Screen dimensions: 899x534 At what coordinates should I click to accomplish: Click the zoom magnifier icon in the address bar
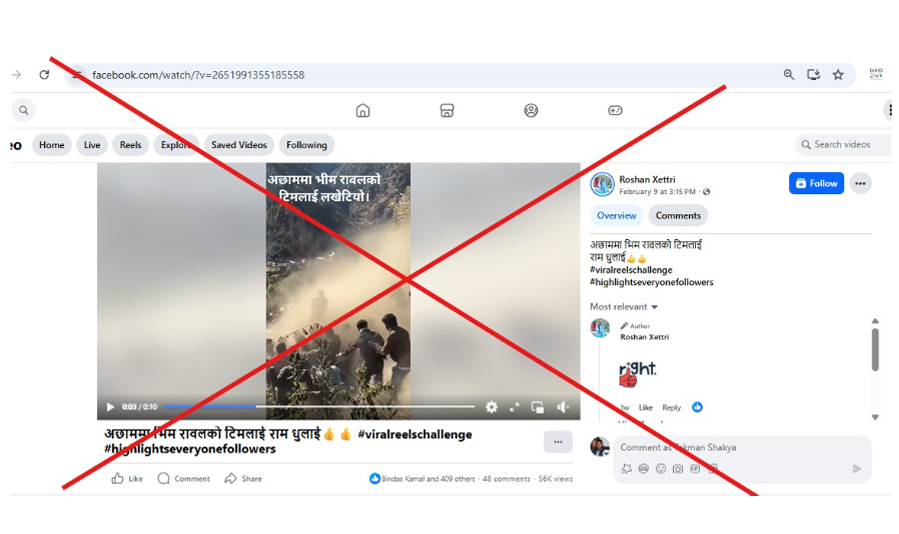(789, 75)
